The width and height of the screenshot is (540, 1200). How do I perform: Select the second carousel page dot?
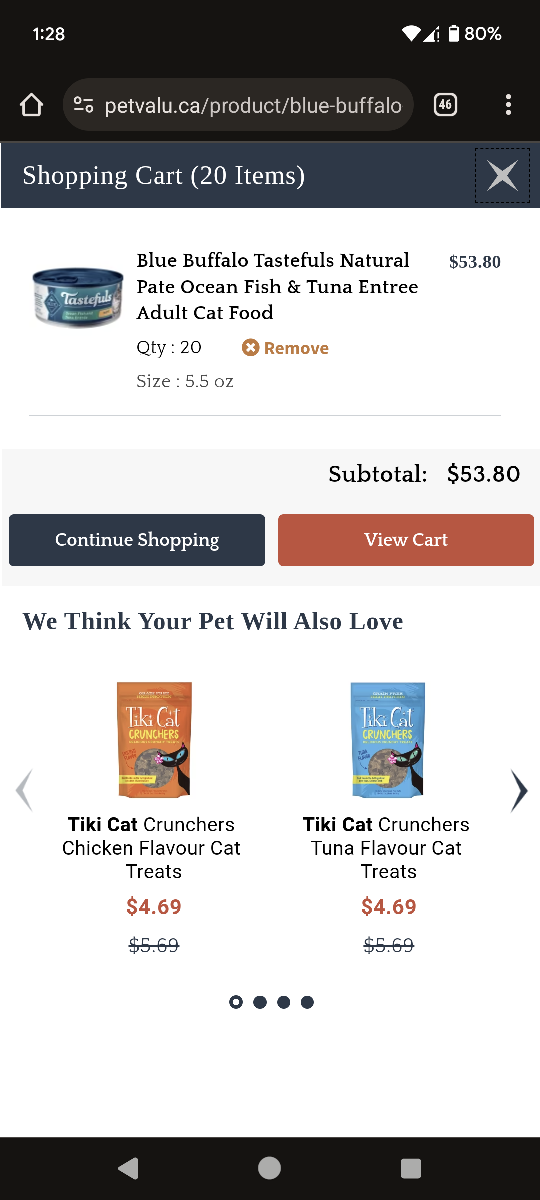[260, 1002]
